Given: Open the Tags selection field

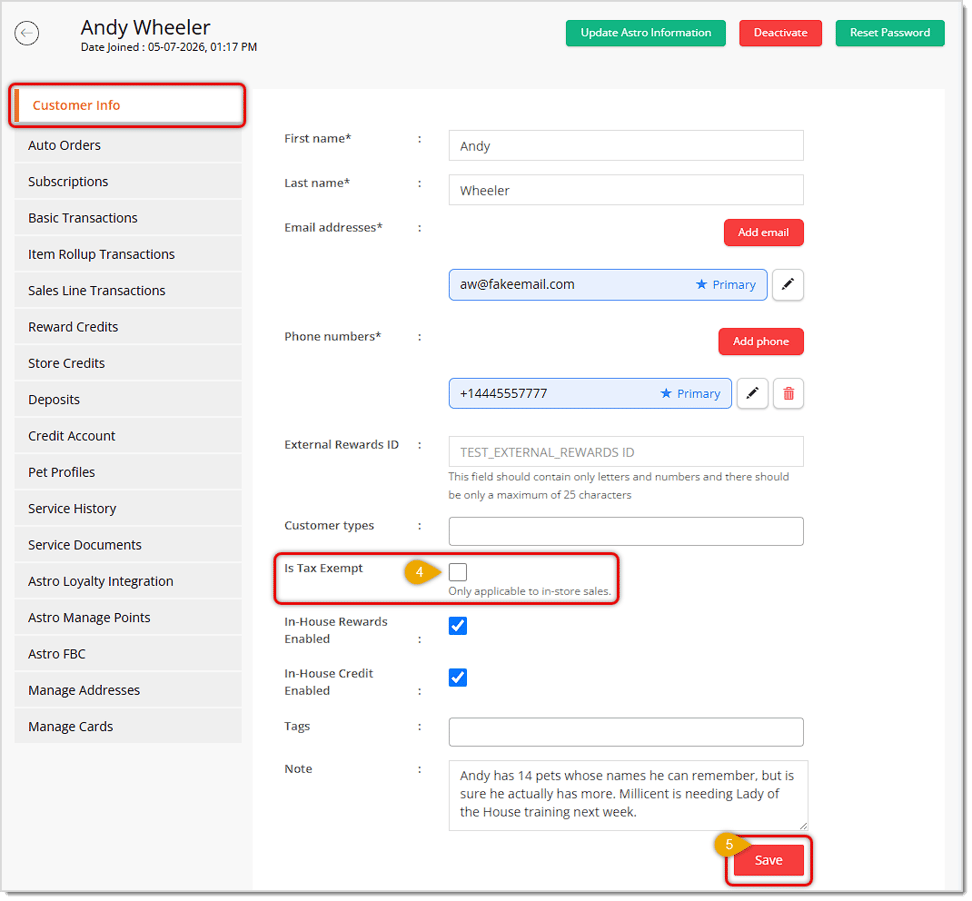Looking at the screenshot, I should pos(628,734).
